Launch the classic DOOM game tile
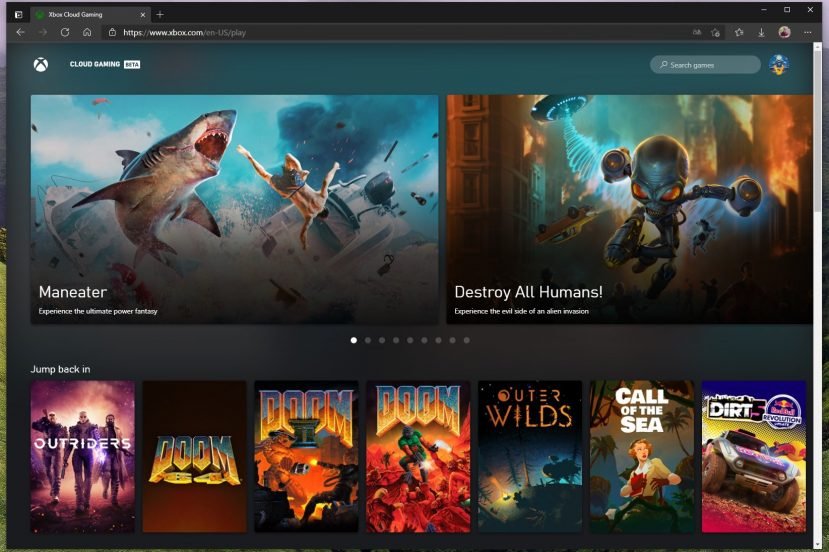The image size is (829, 552). tap(418, 457)
